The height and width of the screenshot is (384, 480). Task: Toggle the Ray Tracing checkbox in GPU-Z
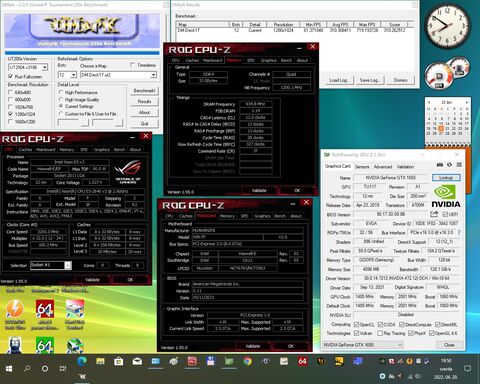(x=380, y=333)
